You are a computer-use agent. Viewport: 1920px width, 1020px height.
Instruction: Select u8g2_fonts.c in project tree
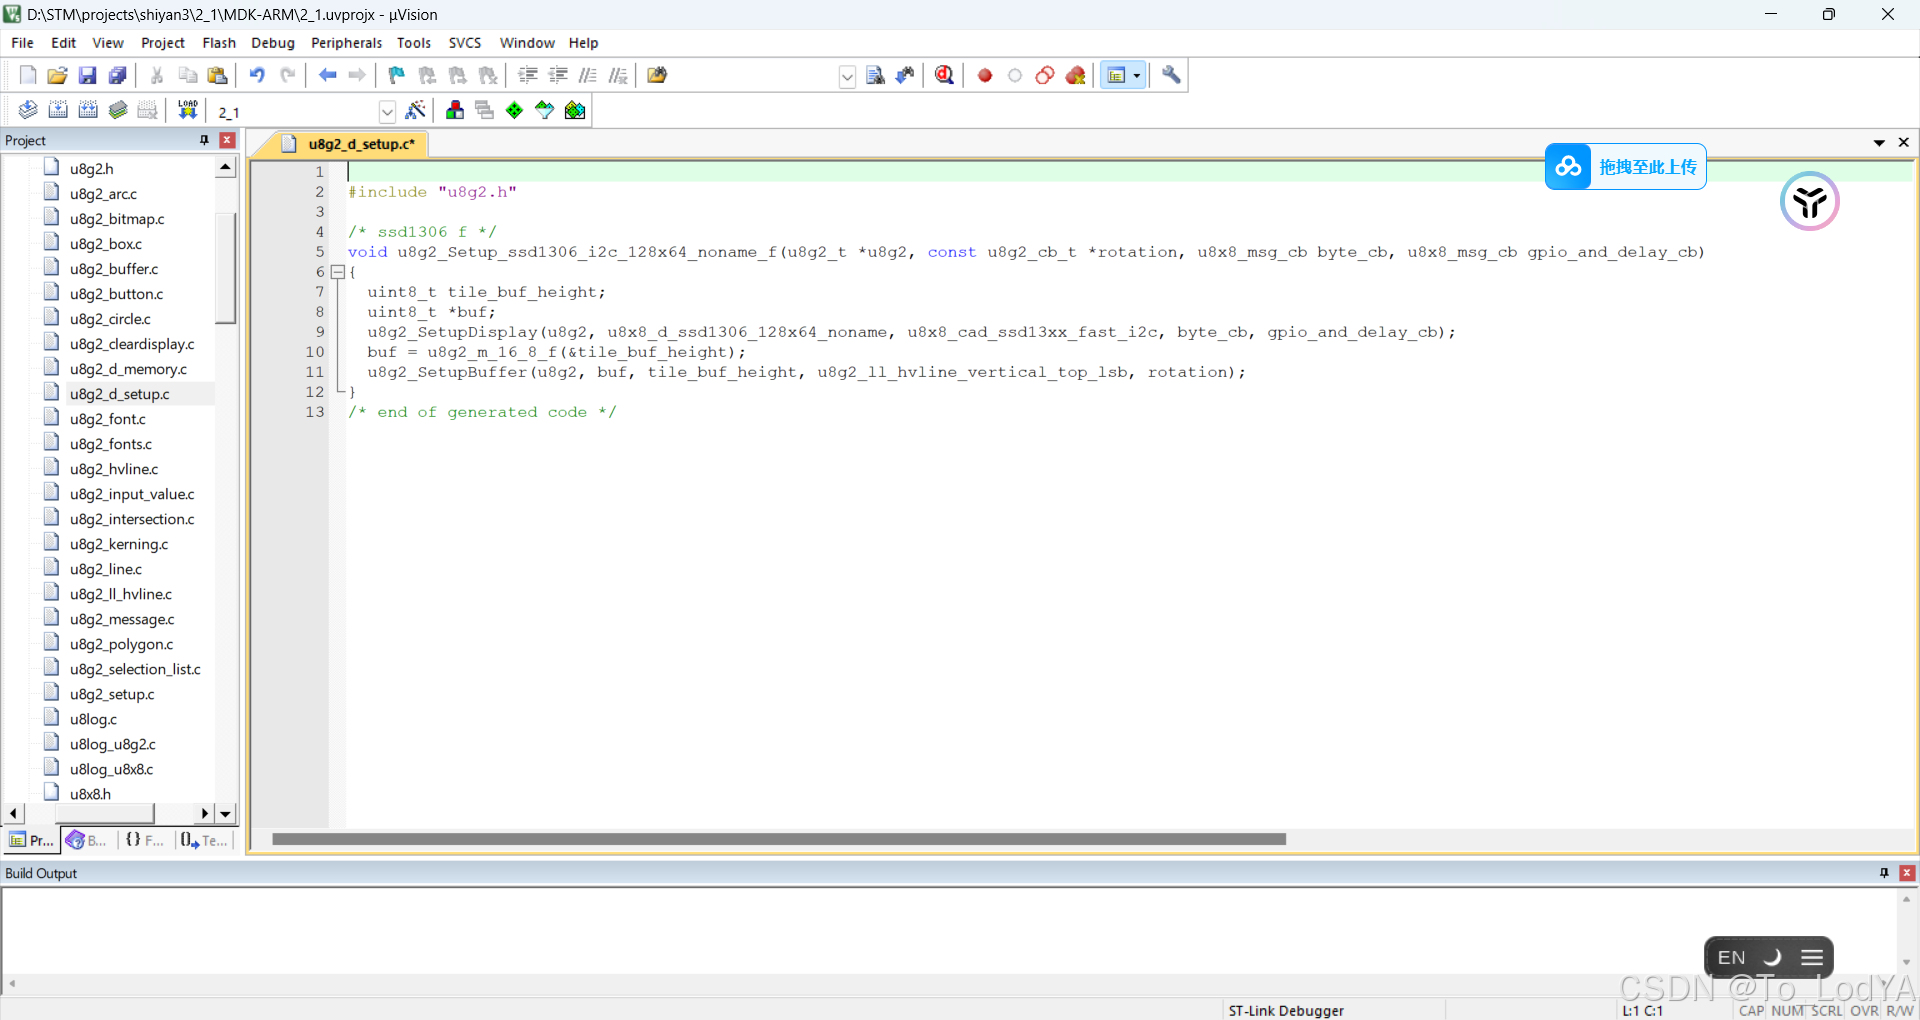coord(111,444)
